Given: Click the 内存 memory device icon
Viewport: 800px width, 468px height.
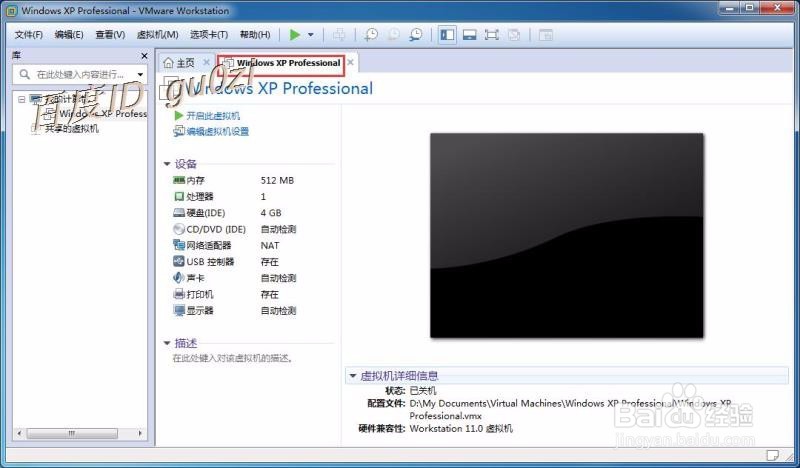Looking at the screenshot, I should point(179,180).
